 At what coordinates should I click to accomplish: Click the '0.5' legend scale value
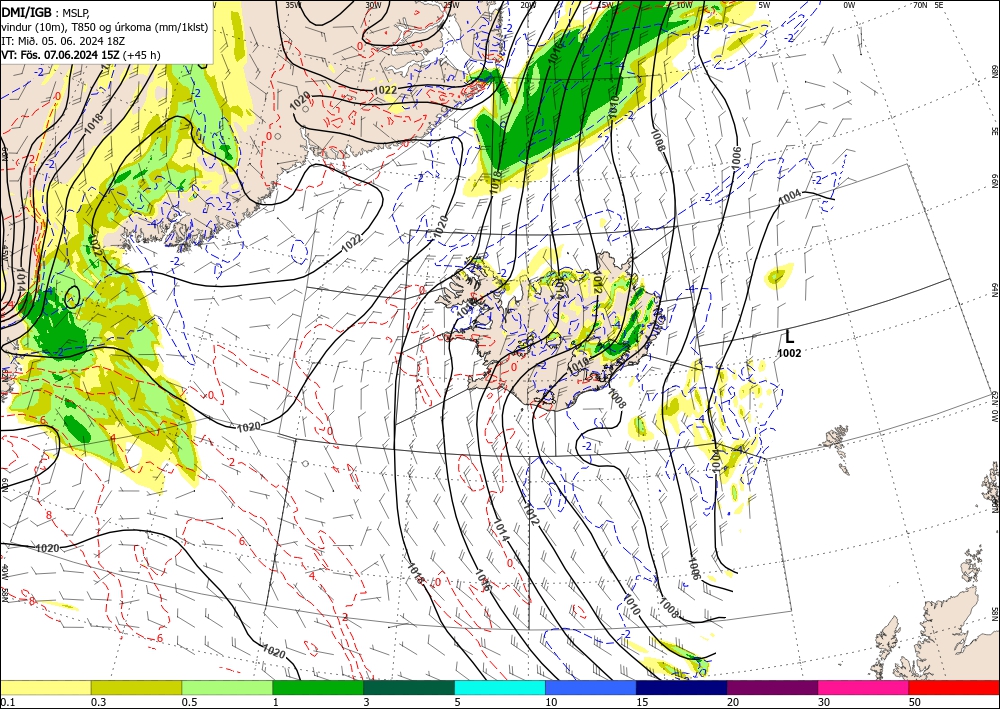(x=188, y=702)
